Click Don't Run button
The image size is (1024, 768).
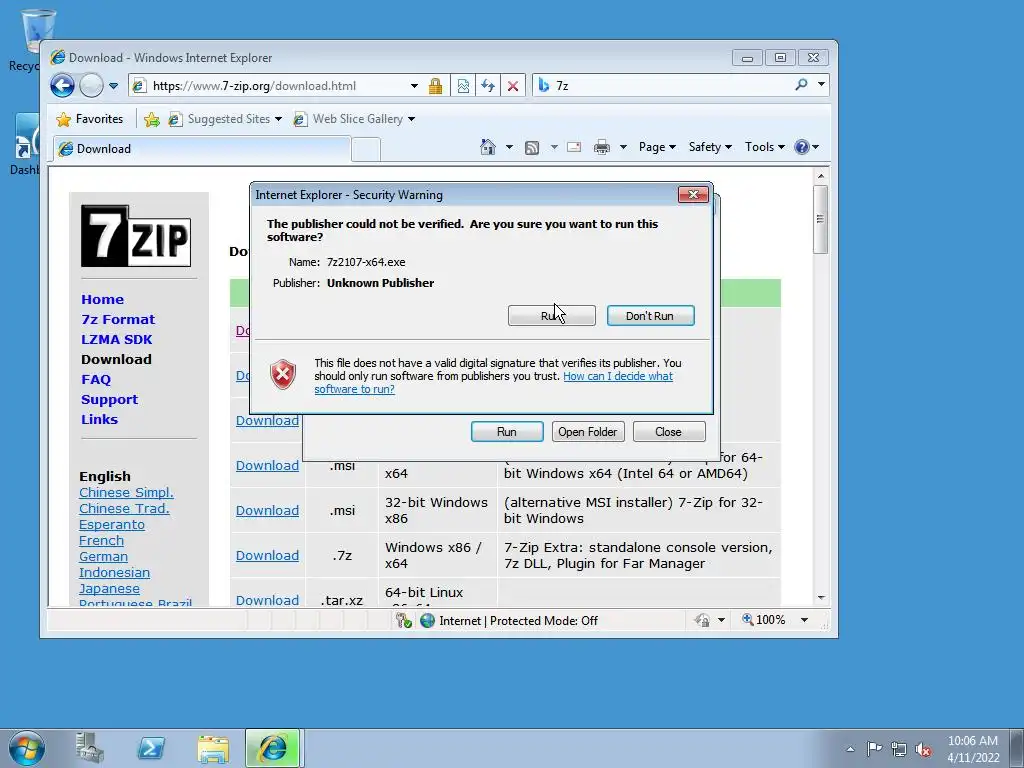[x=650, y=316]
